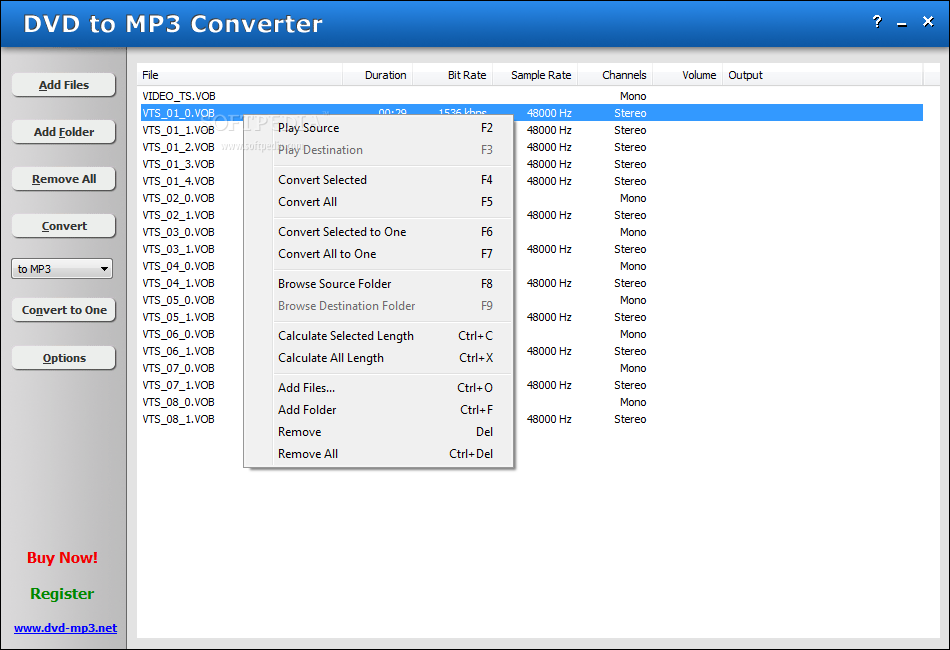Image resolution: width=950 pixels, height=650 pixels.
Task: Sort by the File column header
Action: pos(240,75)
